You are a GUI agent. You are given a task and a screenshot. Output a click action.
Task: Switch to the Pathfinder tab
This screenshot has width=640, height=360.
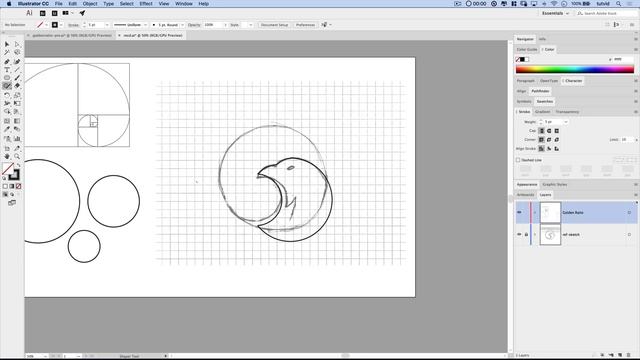tap(540, 91)
